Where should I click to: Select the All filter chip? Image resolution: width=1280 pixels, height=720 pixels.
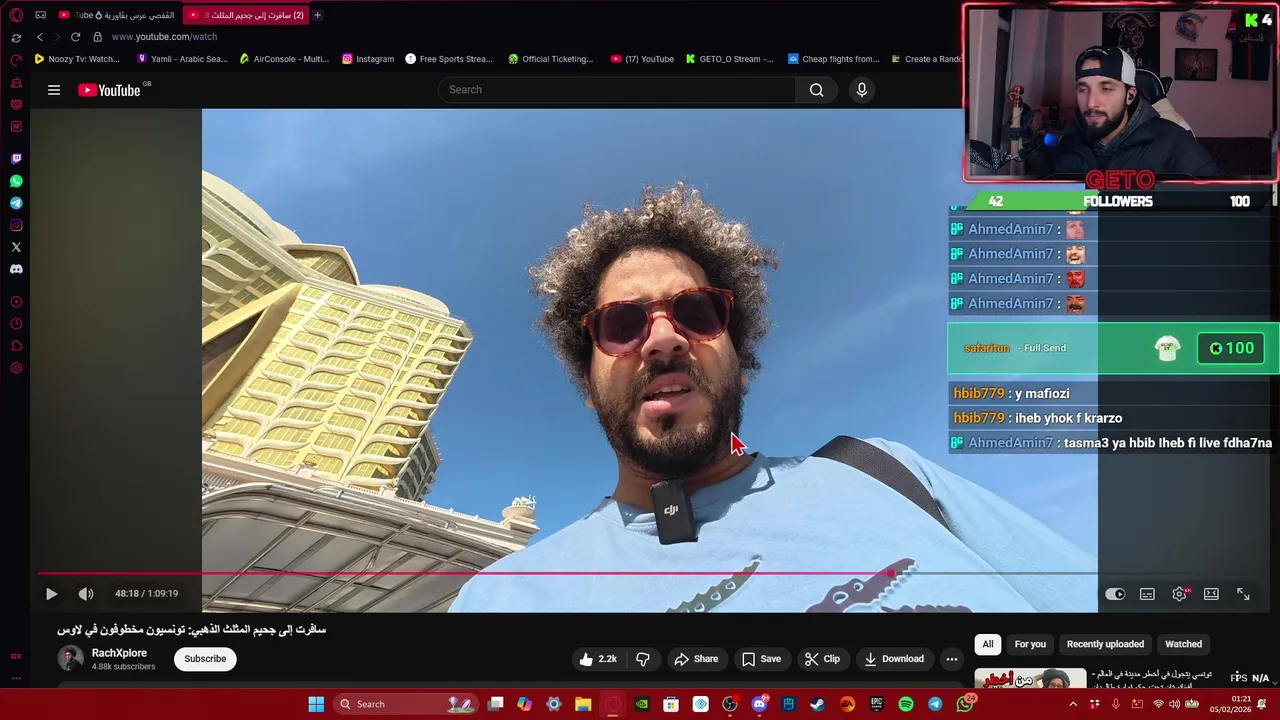(x=988, y=644)
